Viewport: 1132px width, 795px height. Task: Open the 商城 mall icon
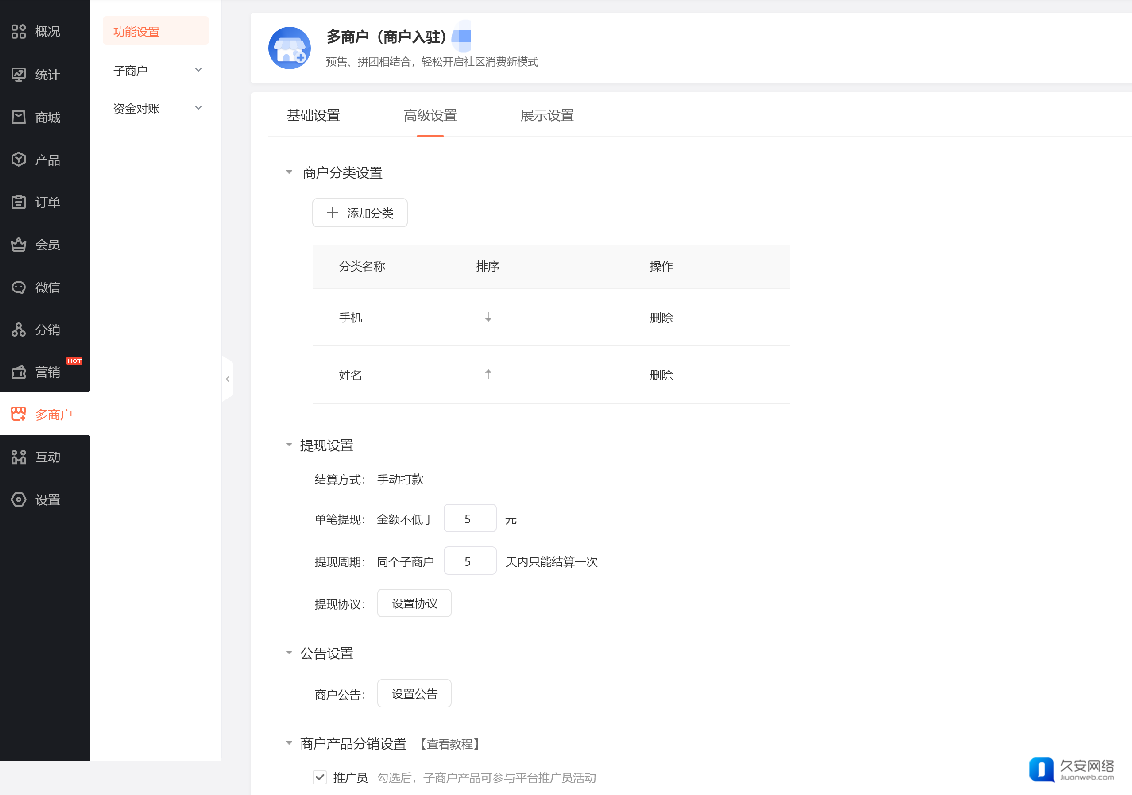(19, 117)
